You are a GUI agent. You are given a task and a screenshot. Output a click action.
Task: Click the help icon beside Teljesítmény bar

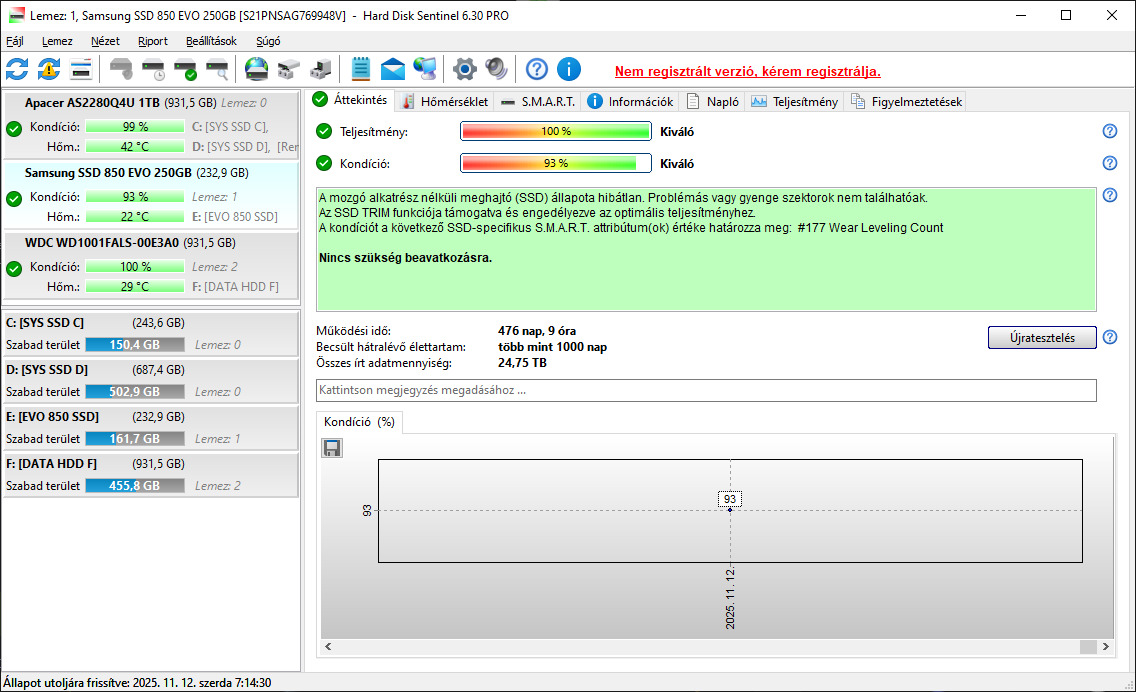(1109, 131)
